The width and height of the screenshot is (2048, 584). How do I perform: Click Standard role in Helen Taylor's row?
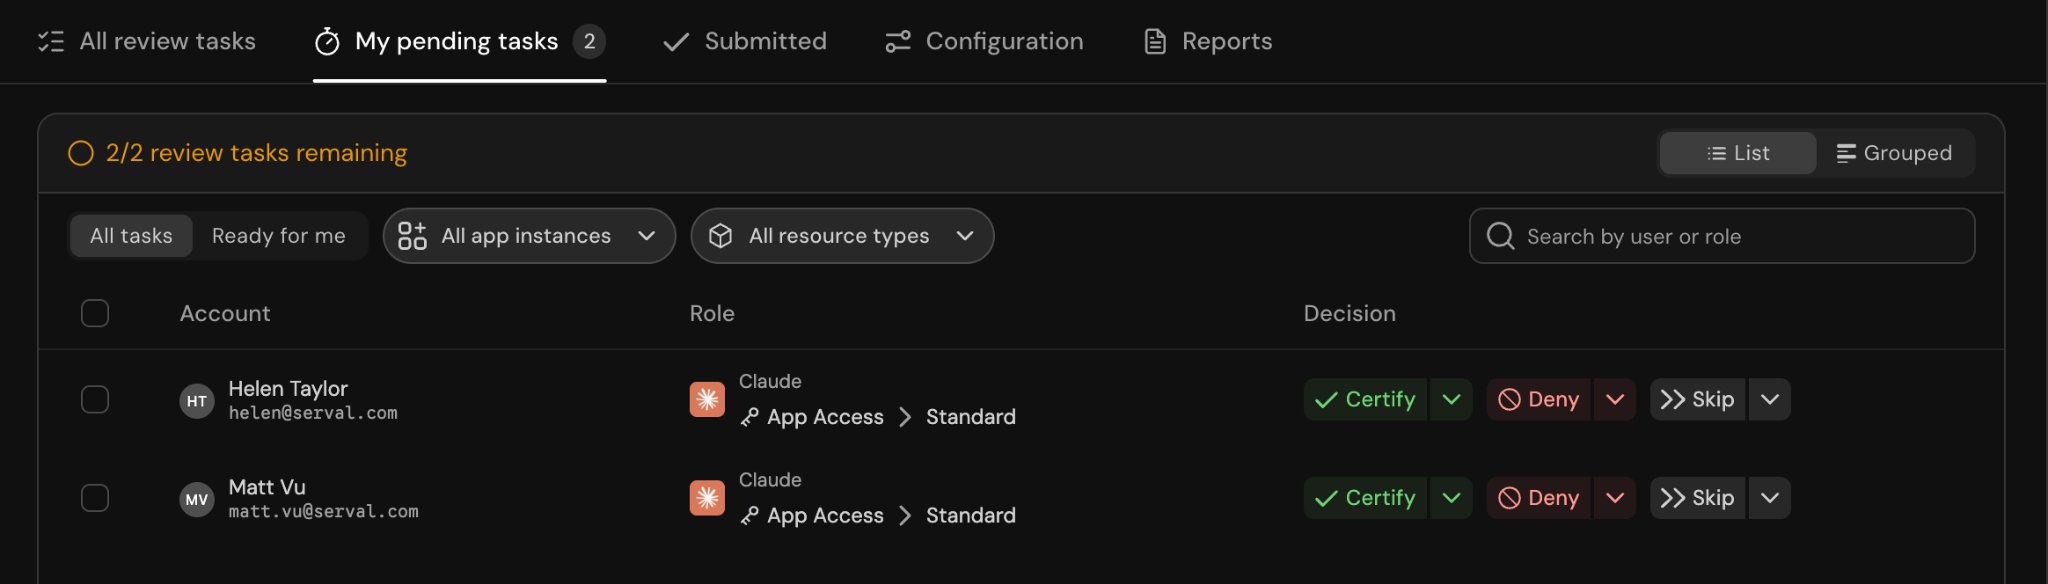[970, 417]
